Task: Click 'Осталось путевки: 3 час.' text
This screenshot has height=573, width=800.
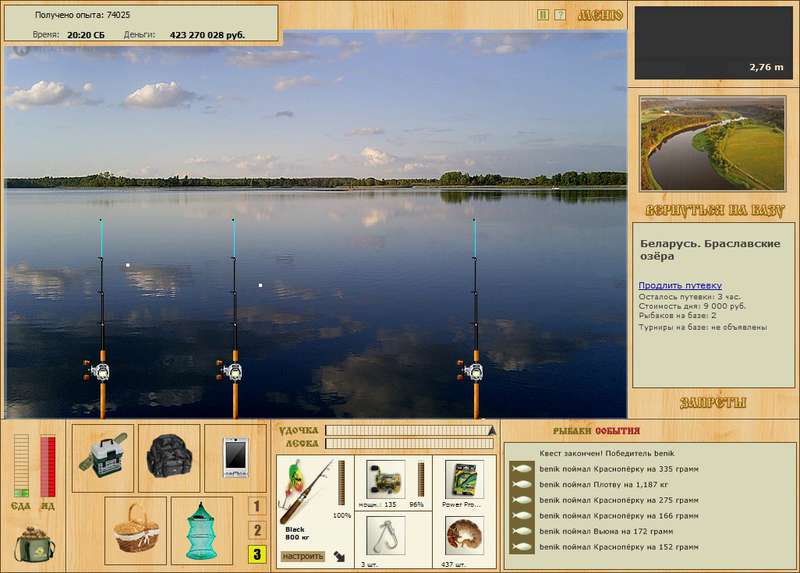Action: tap(690, 296)
